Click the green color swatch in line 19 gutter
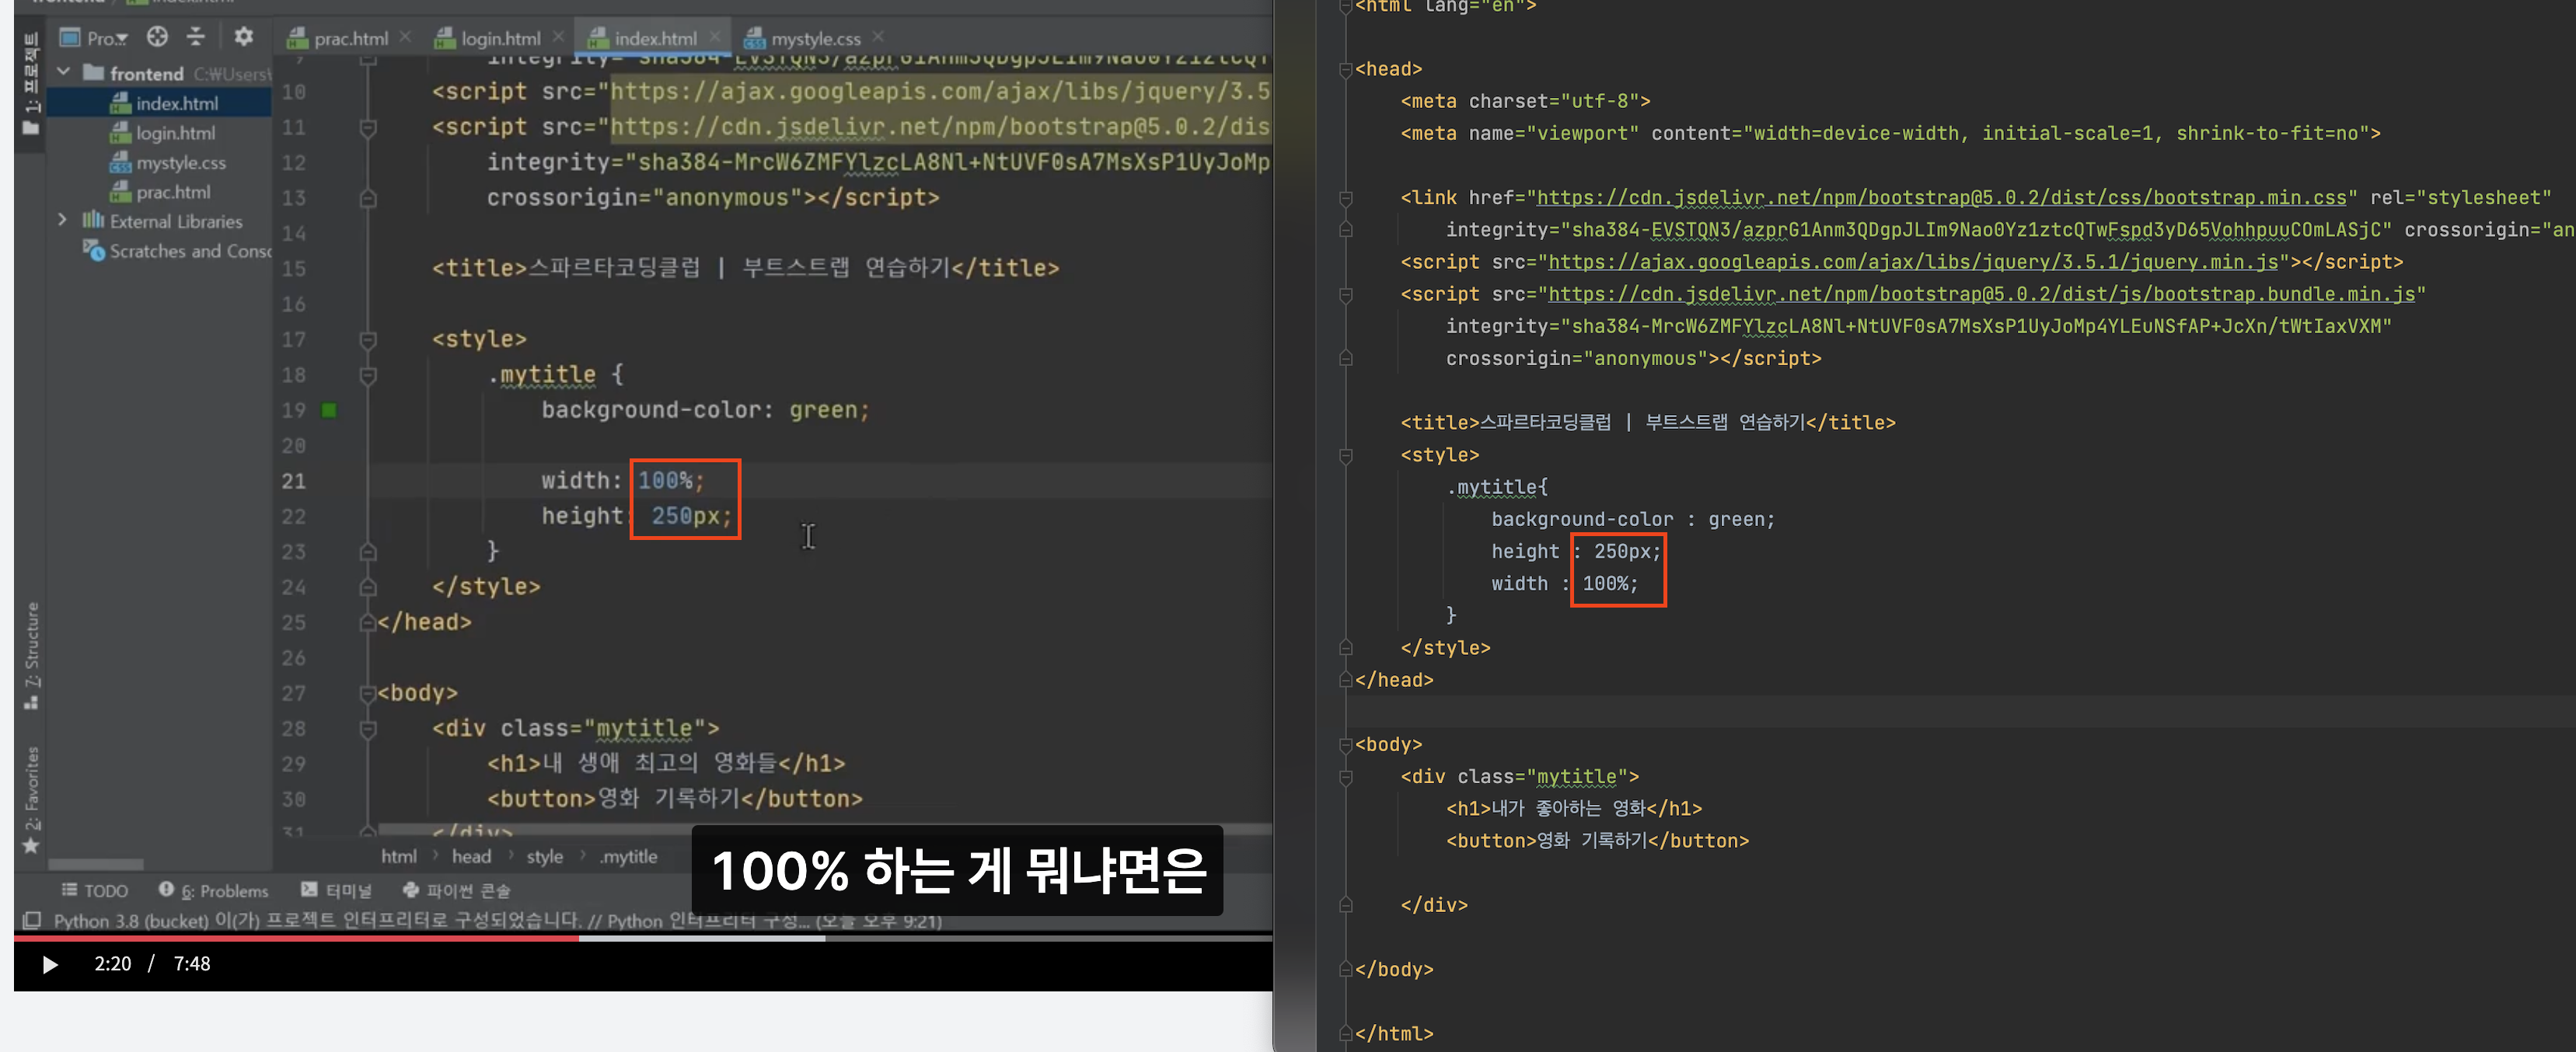The height and width of the screenshot is (1052, 2576). (329, 410)
